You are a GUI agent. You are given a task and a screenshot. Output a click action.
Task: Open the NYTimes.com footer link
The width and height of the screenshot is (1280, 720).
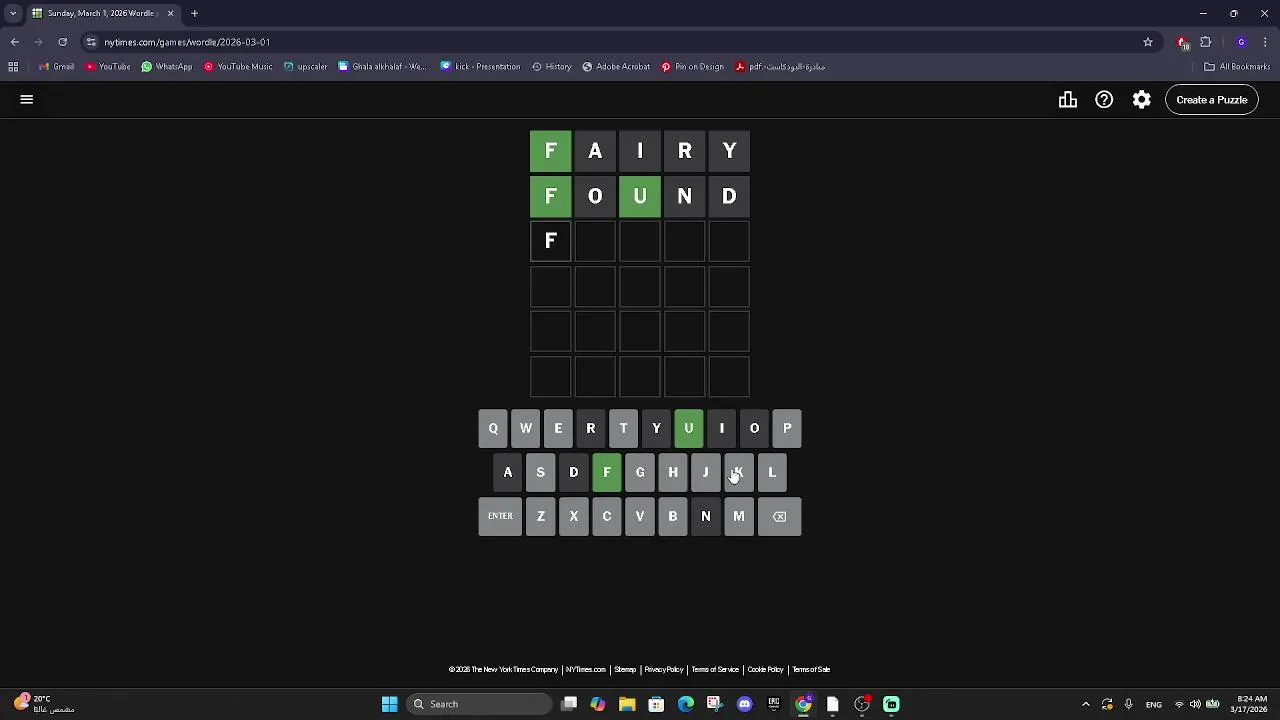[585, 670]
